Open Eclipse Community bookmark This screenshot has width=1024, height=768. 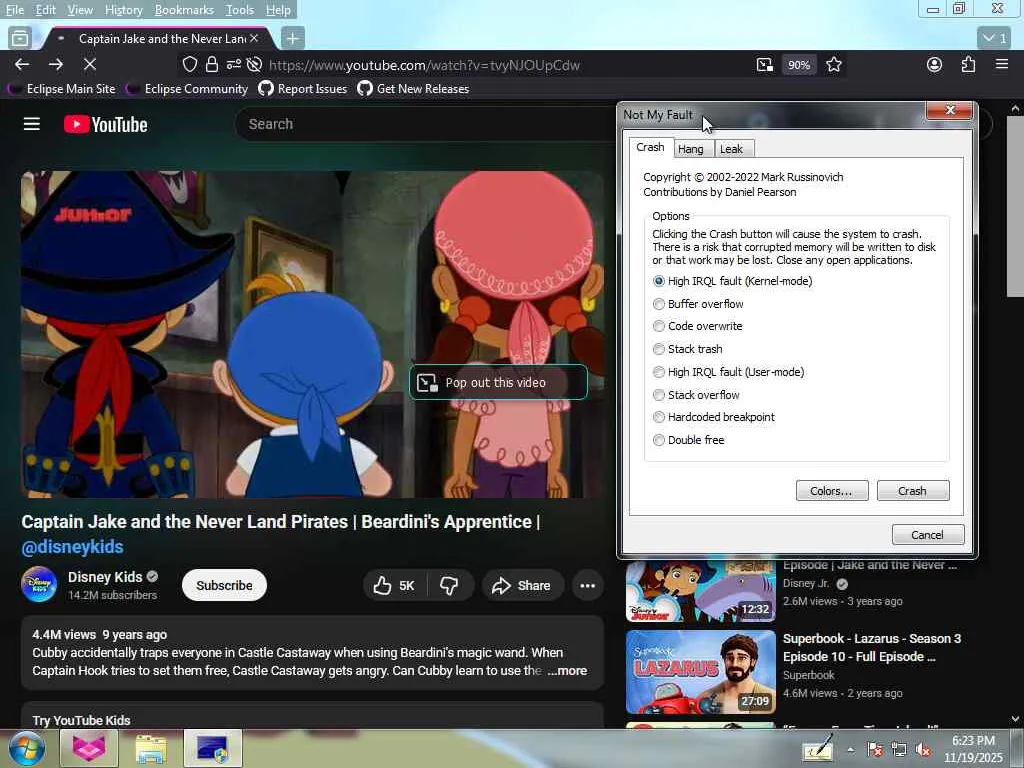[187, 89]
